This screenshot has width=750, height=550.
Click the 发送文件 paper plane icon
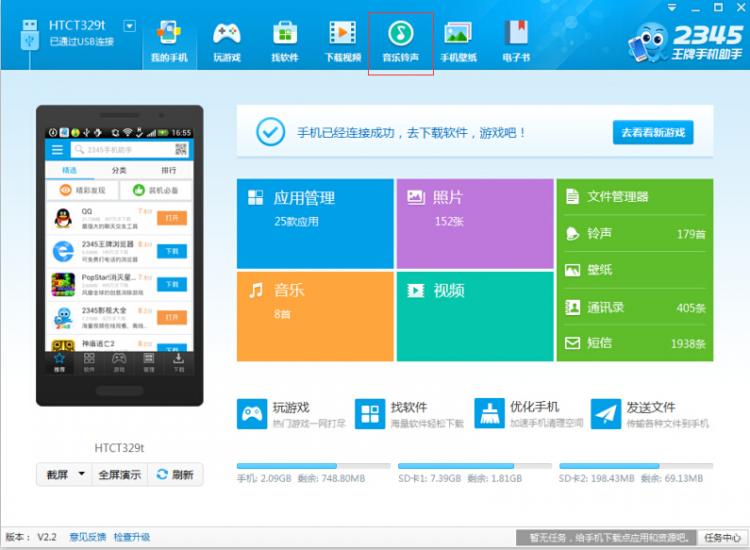(x=606, y=414)
